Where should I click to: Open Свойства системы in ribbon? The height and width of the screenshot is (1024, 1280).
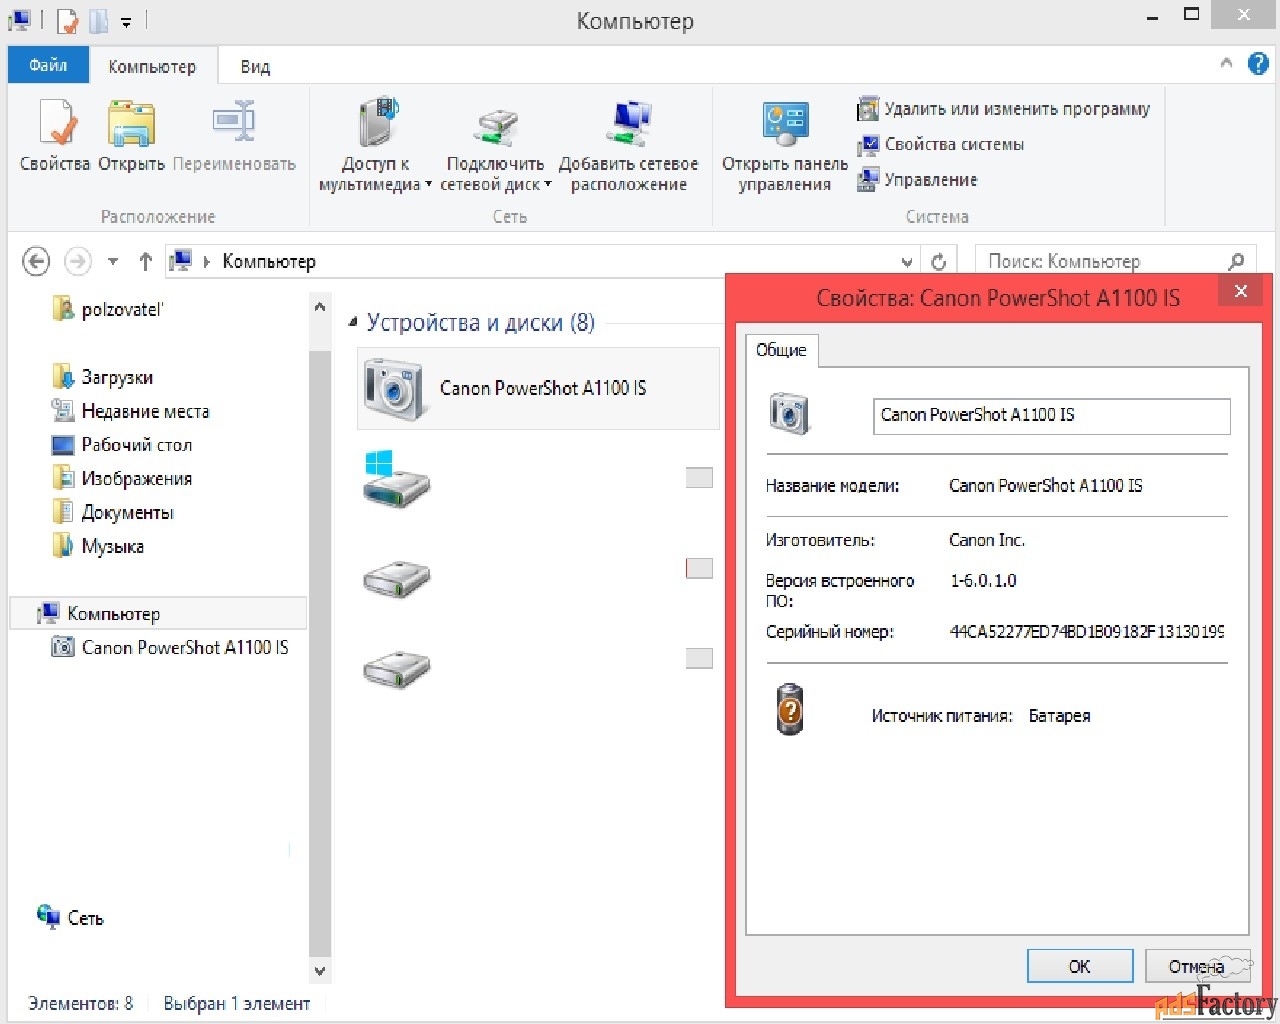(941, 145)
